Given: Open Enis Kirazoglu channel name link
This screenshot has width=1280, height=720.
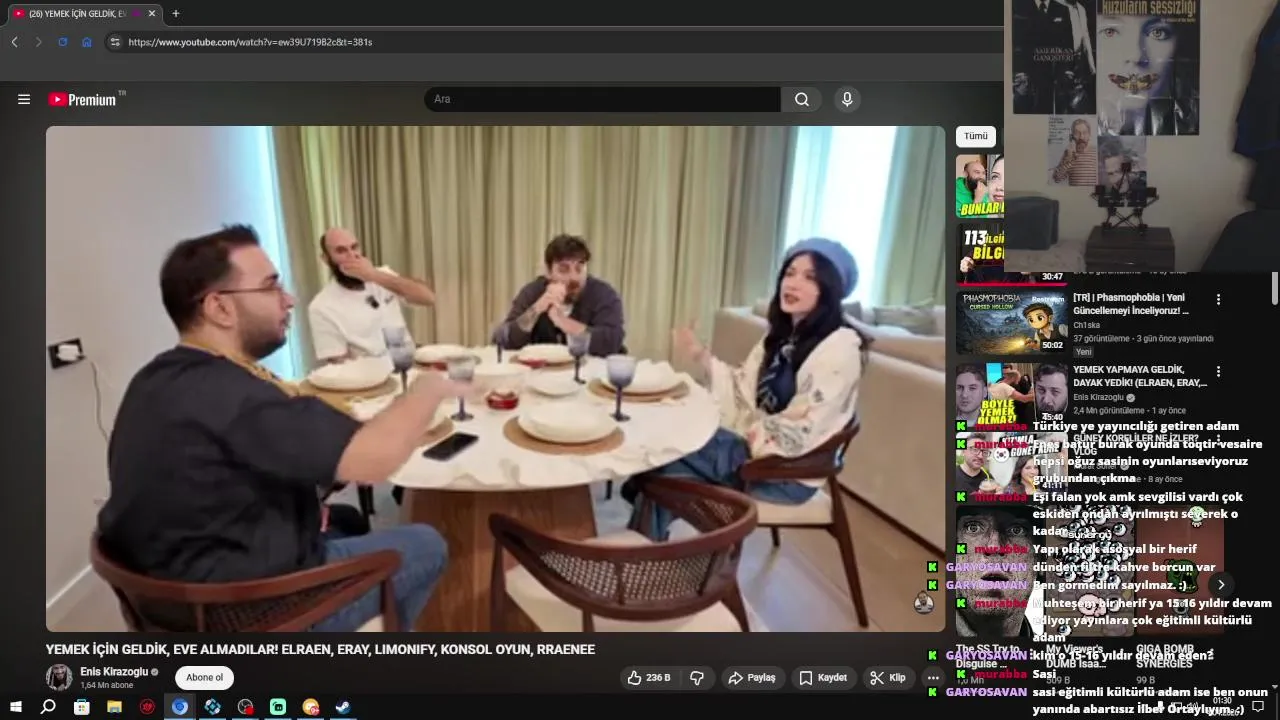Looking at the screenshot, I should 114,671.
